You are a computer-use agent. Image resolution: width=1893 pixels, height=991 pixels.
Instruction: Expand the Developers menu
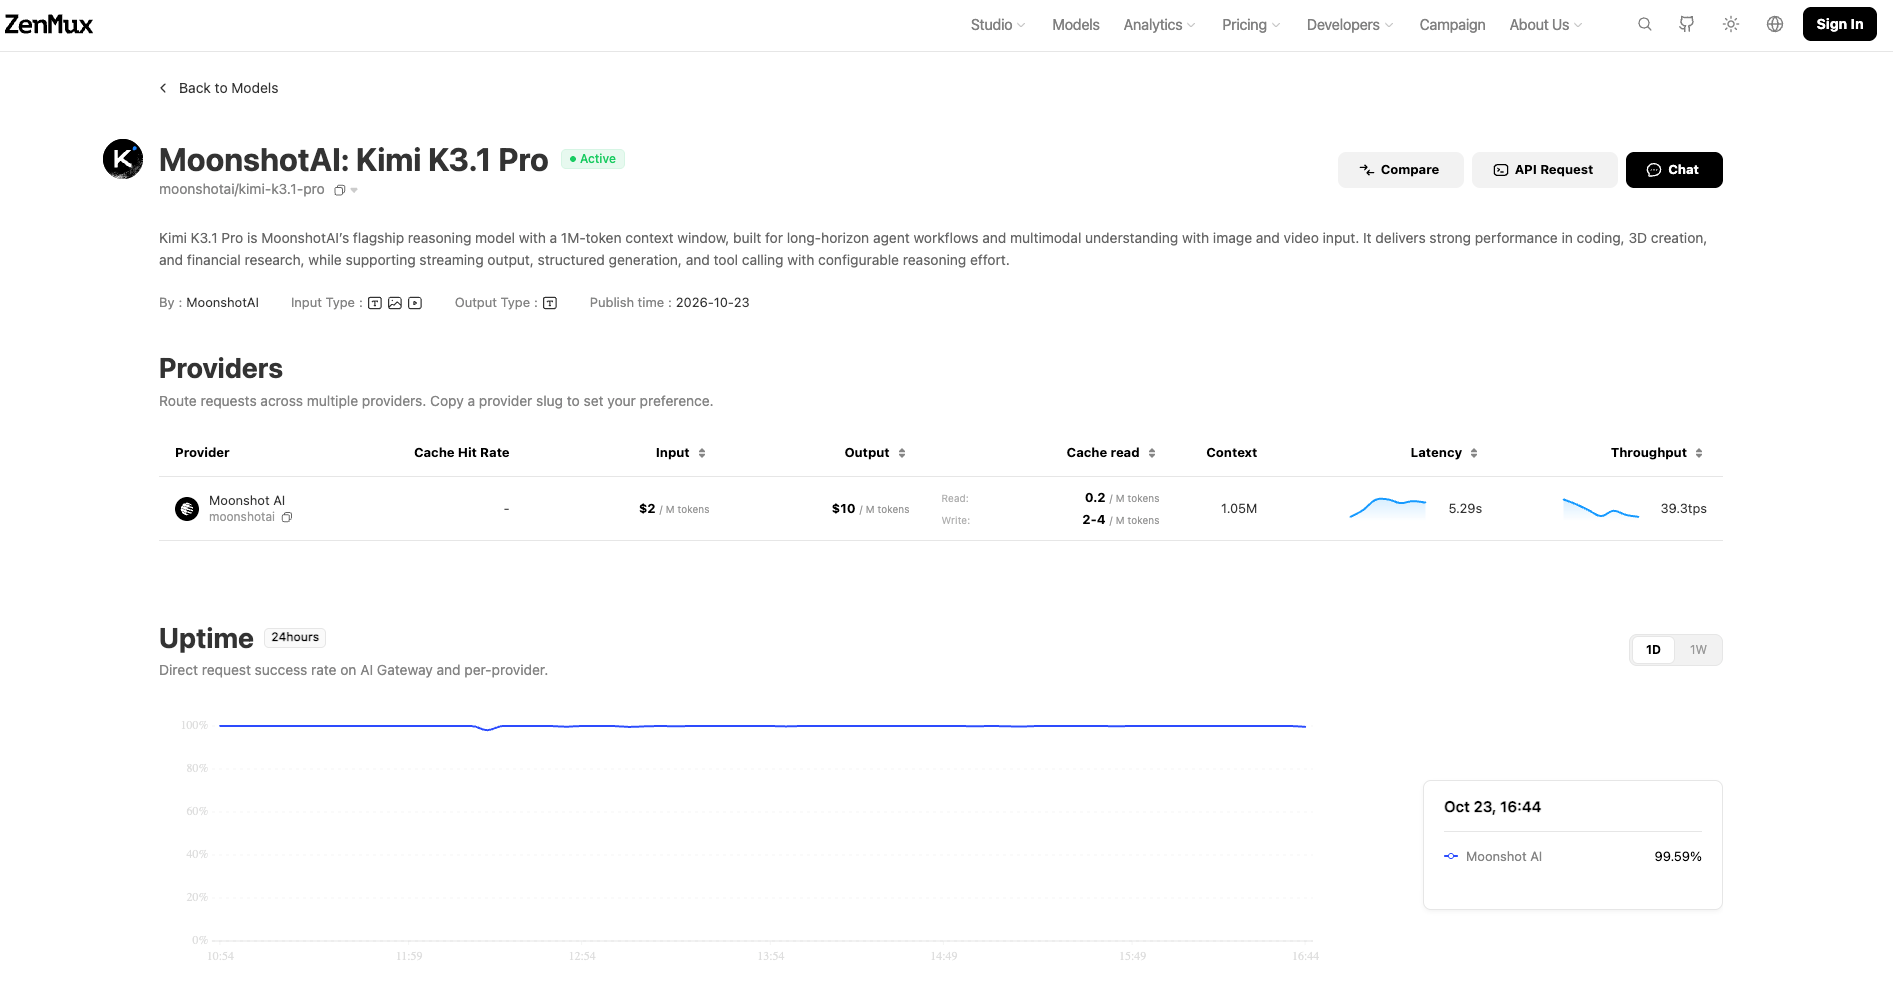(x=1350, y=25)
